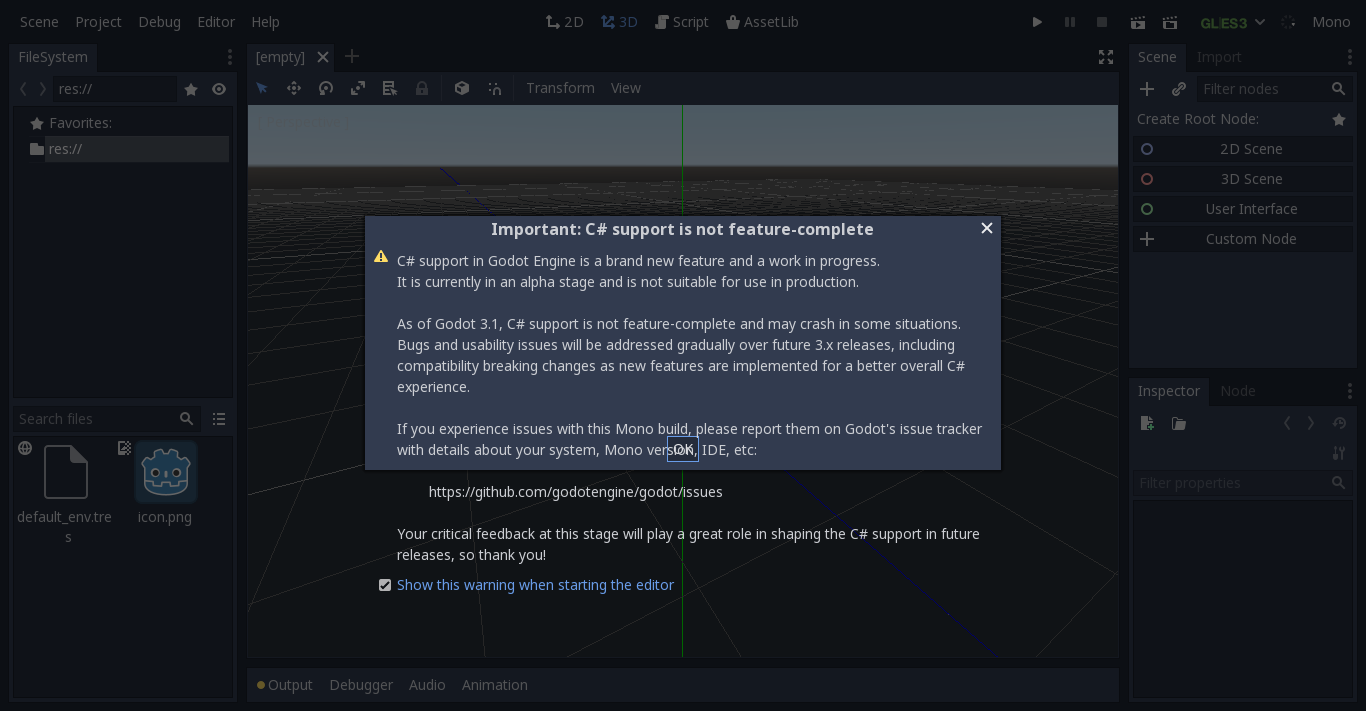Select the Select Mode tool in viewport toolbar
The width and height of the screenshot is (1366, 711).
pyautogui.click(x=262, y=88)
